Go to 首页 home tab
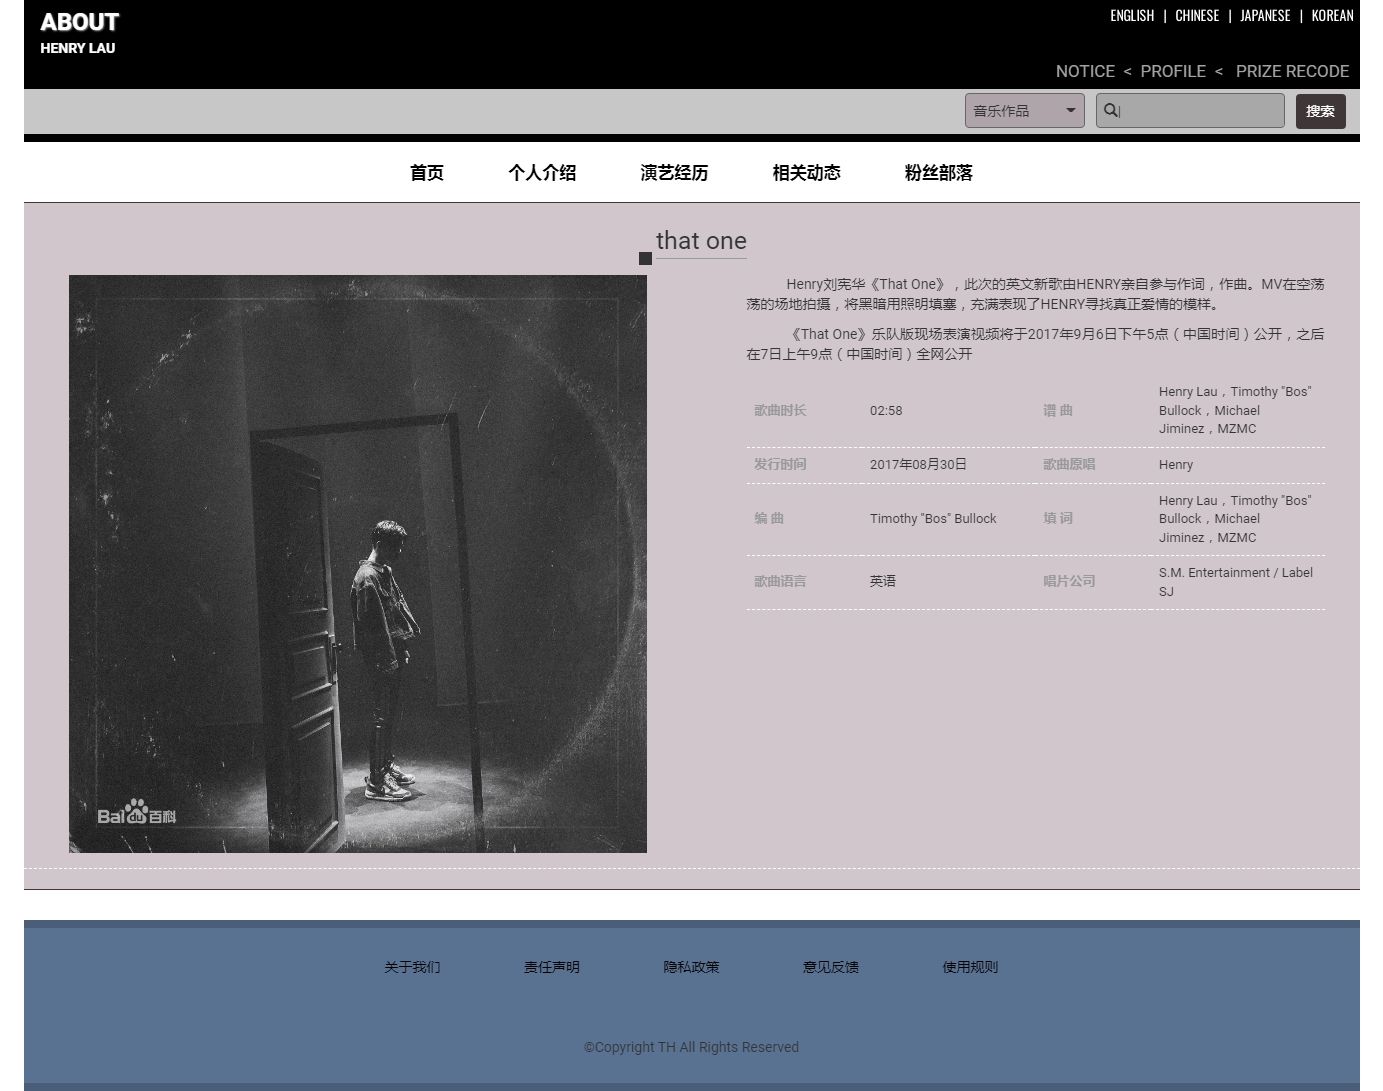 [x=427, y=173]
